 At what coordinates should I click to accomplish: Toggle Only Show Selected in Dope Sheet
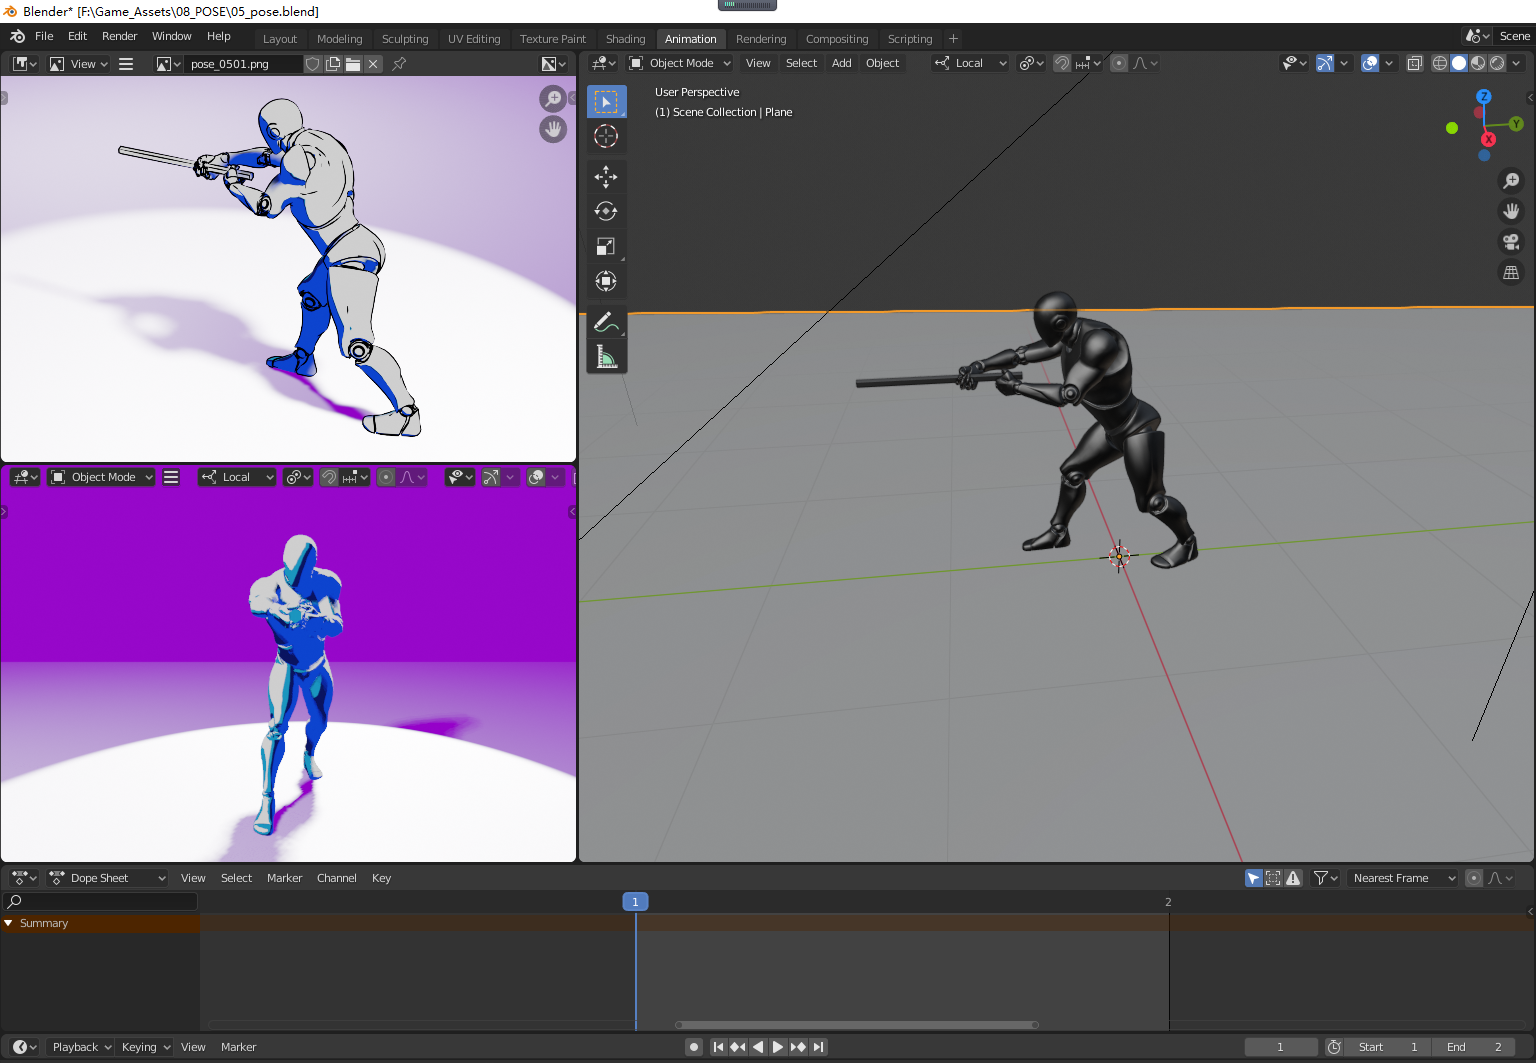click(1253, 878)
